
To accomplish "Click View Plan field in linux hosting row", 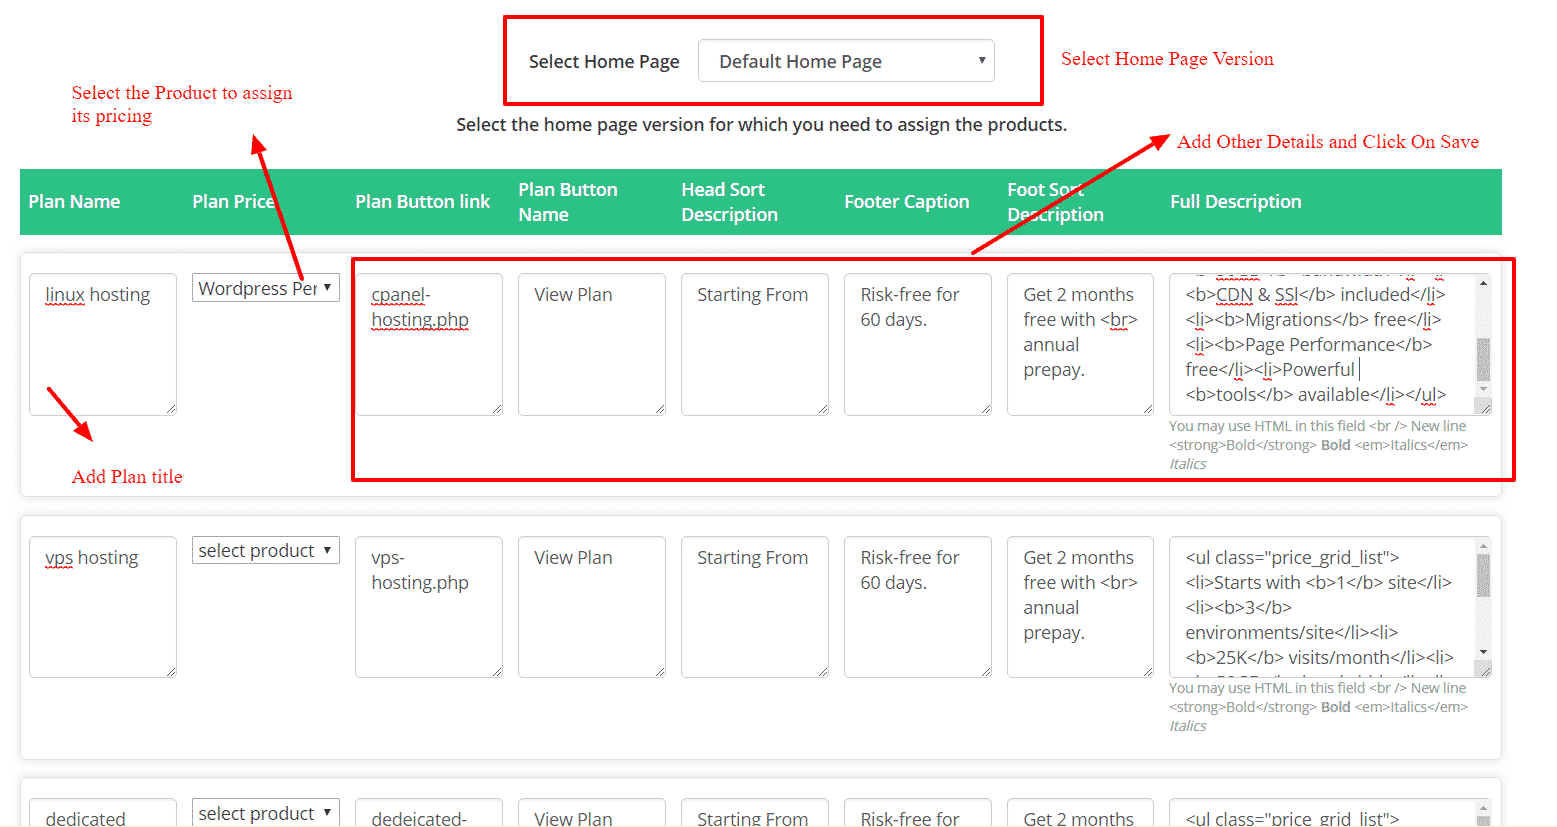I will (591, 343).
